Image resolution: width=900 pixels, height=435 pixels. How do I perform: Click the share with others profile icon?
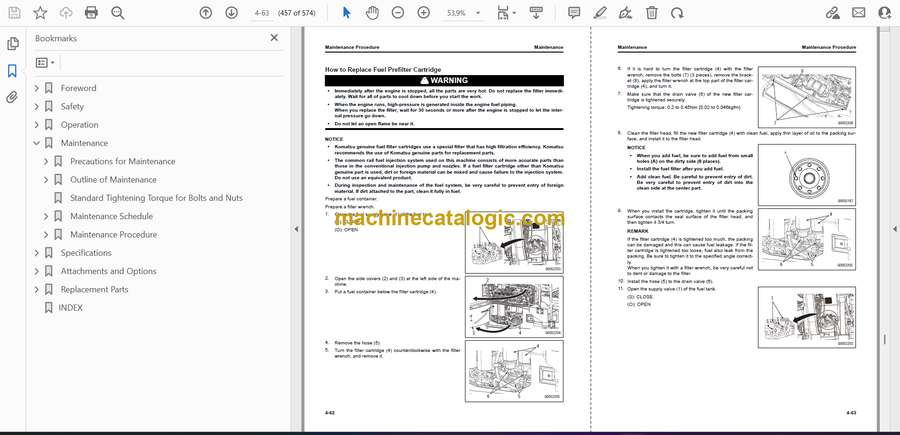885,13
